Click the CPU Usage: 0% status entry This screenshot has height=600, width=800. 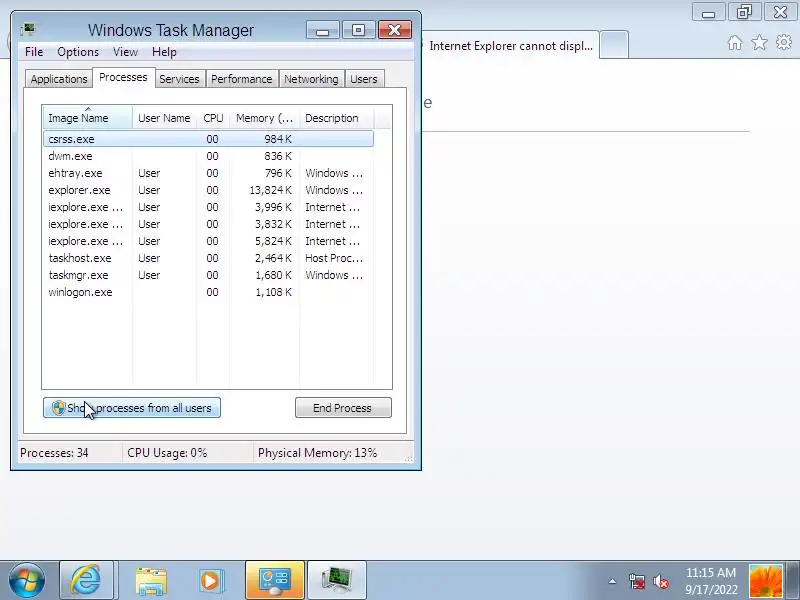(x=167, y=453)
